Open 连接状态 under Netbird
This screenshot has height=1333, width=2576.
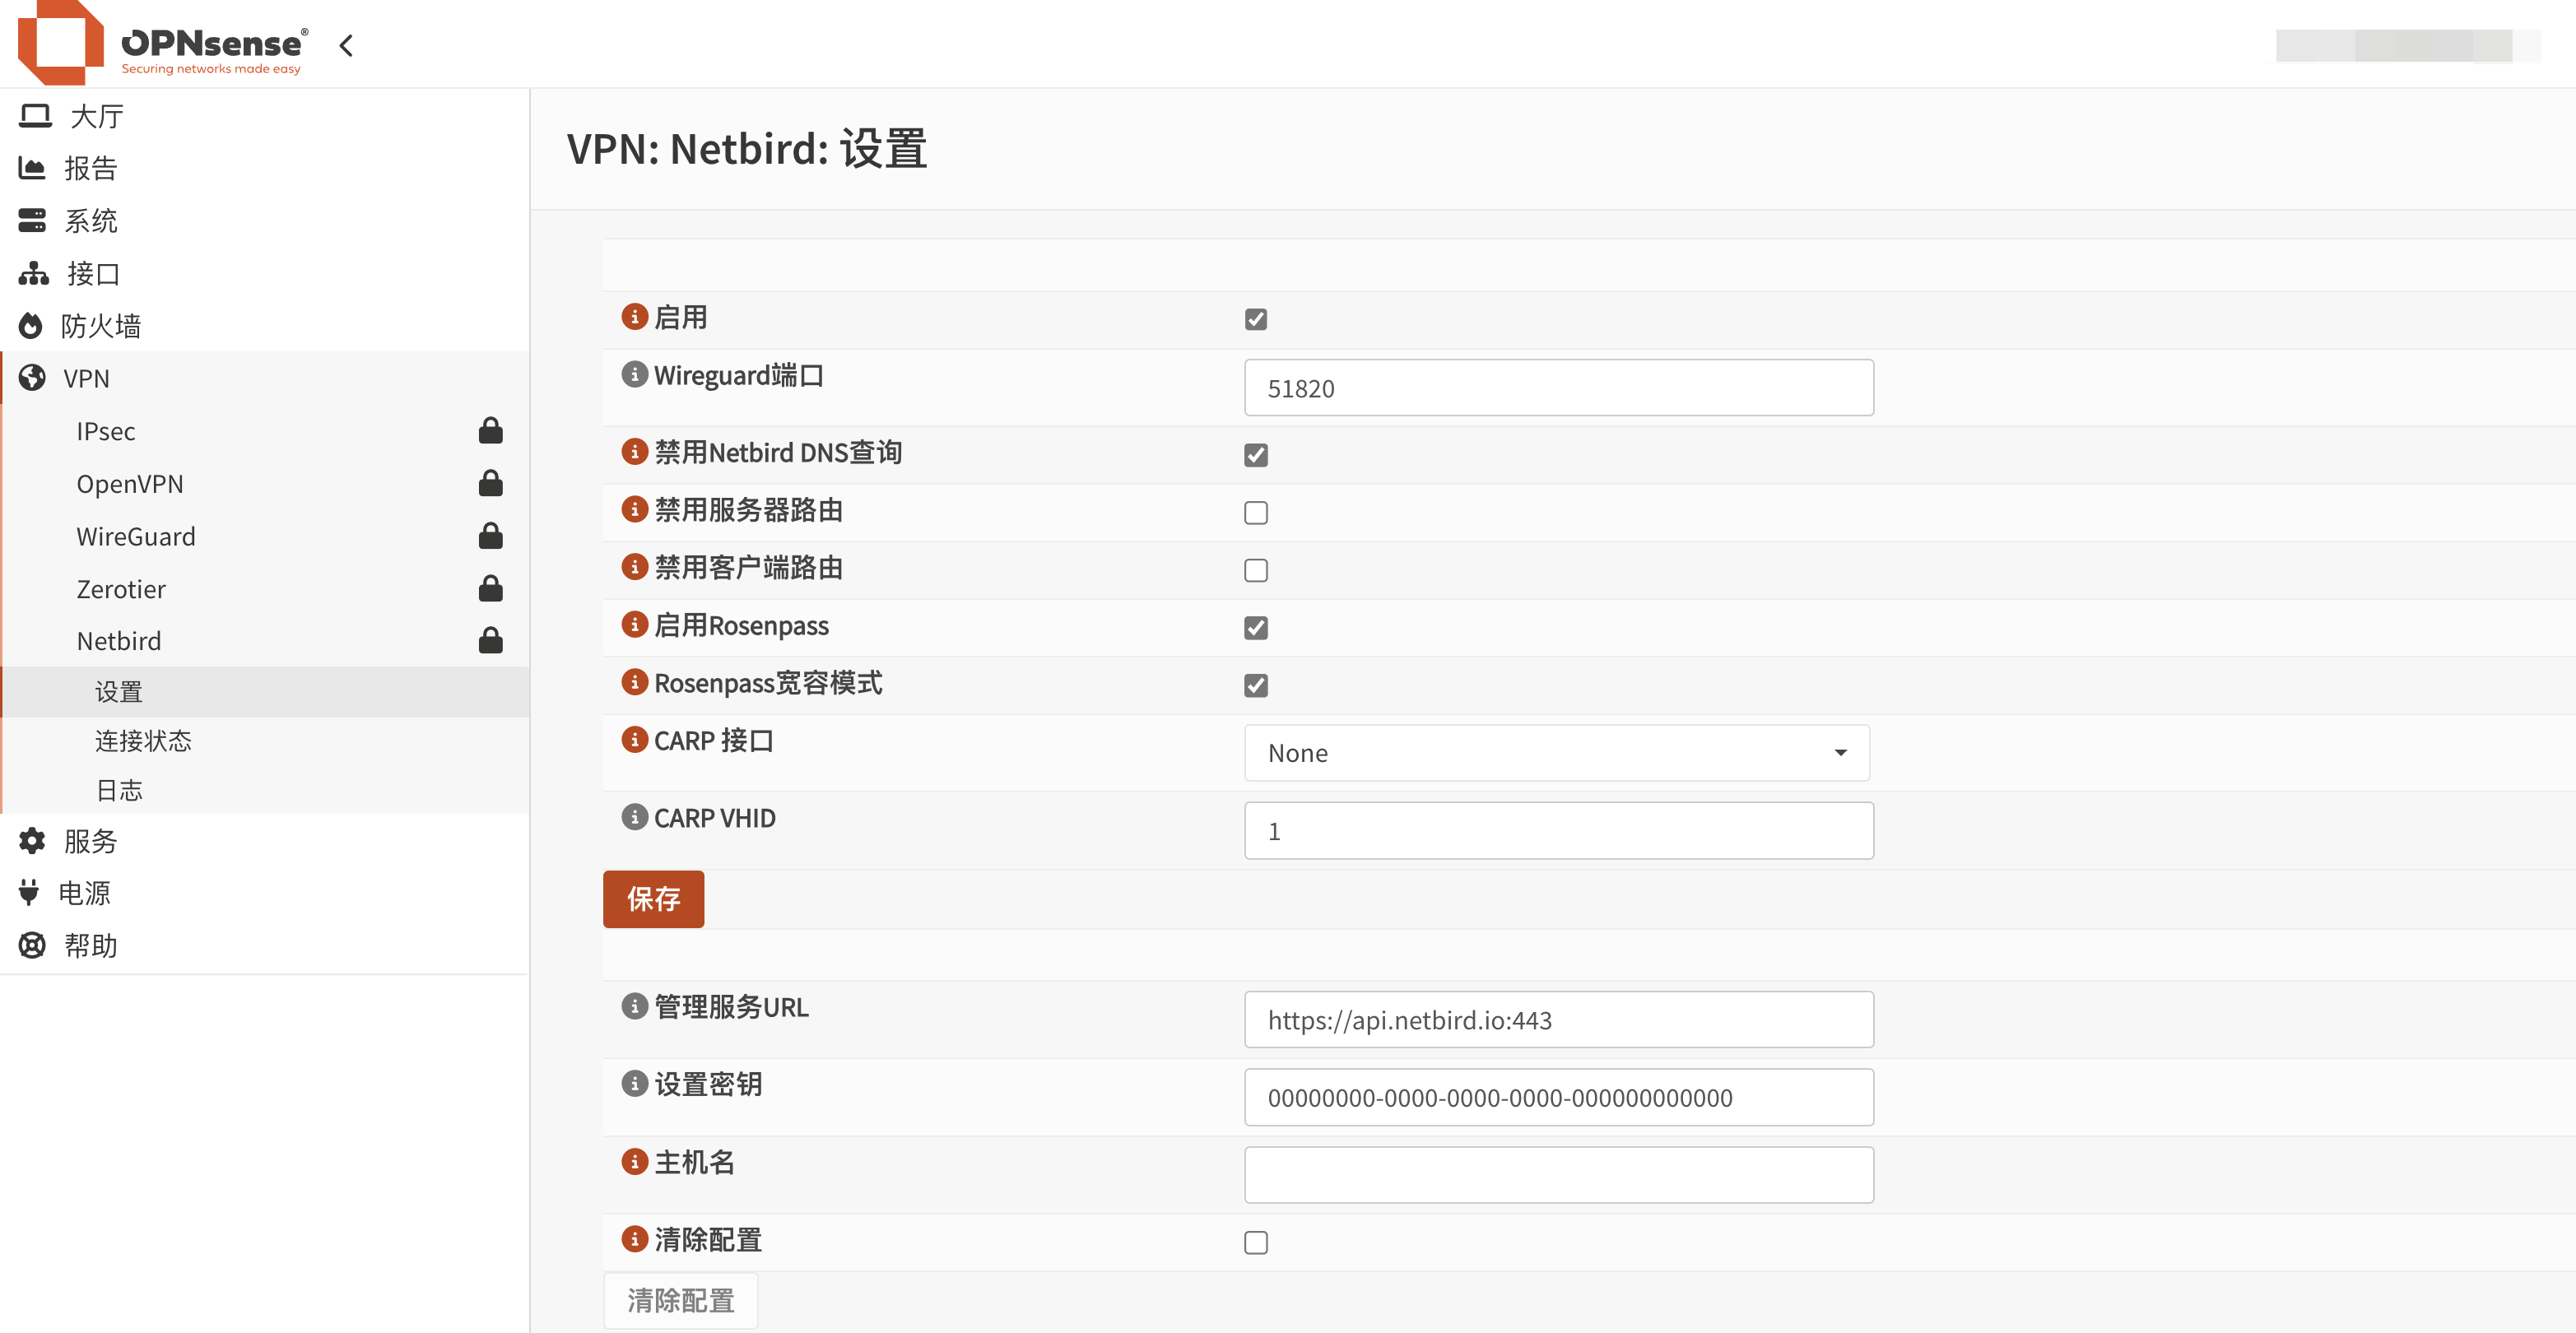coord(143,741)
